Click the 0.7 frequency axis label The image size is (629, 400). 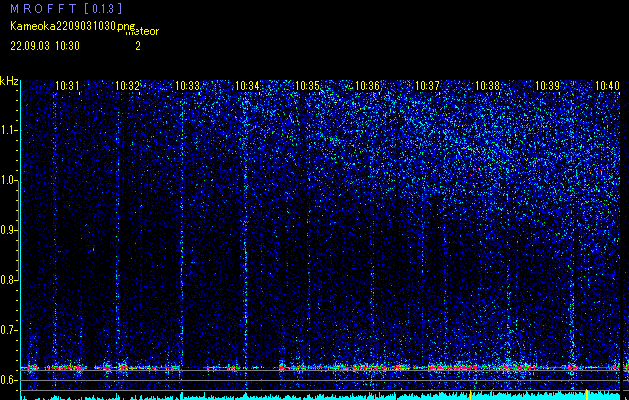pos(8,330)
